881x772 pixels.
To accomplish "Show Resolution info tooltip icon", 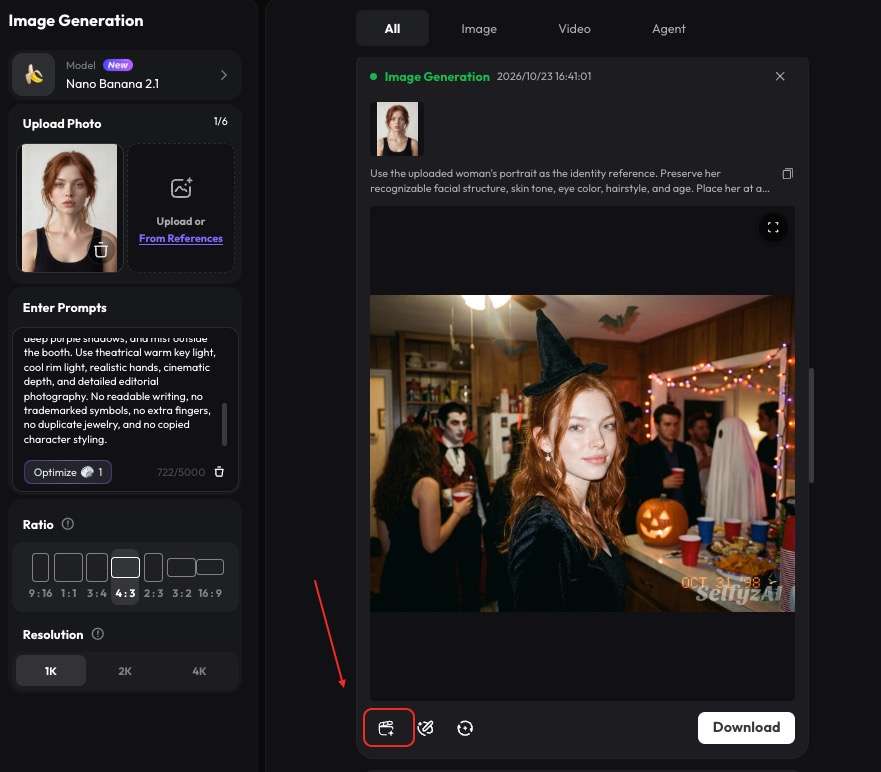I will [x=98, y=634].
